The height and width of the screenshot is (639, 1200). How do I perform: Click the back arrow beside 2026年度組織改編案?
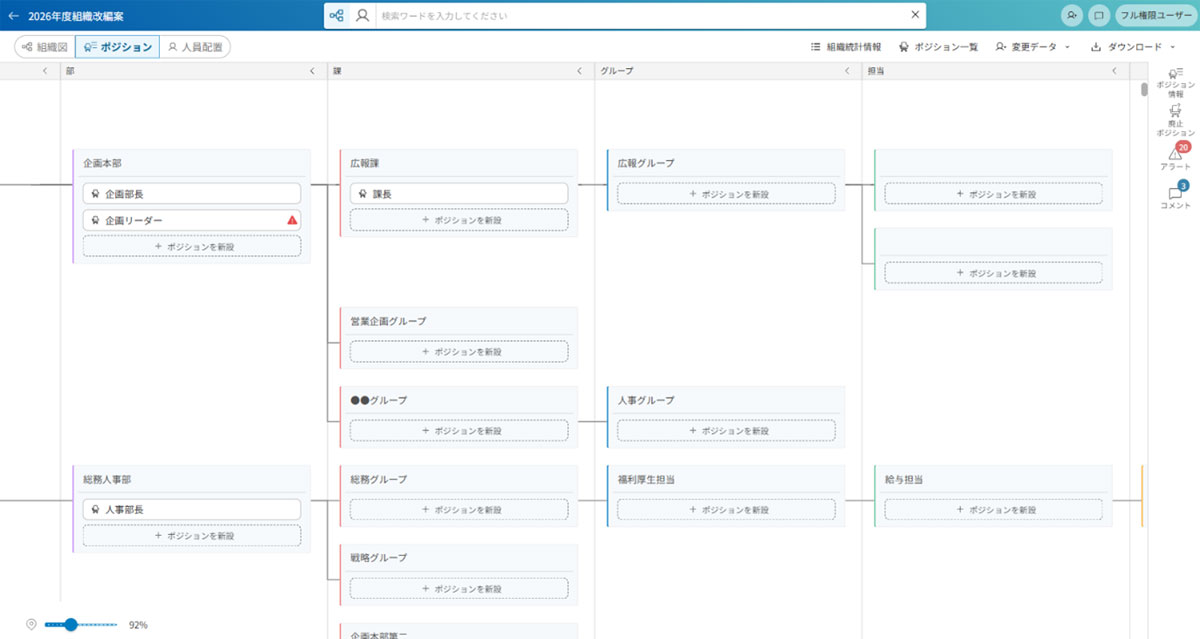[x=13, y=16]
